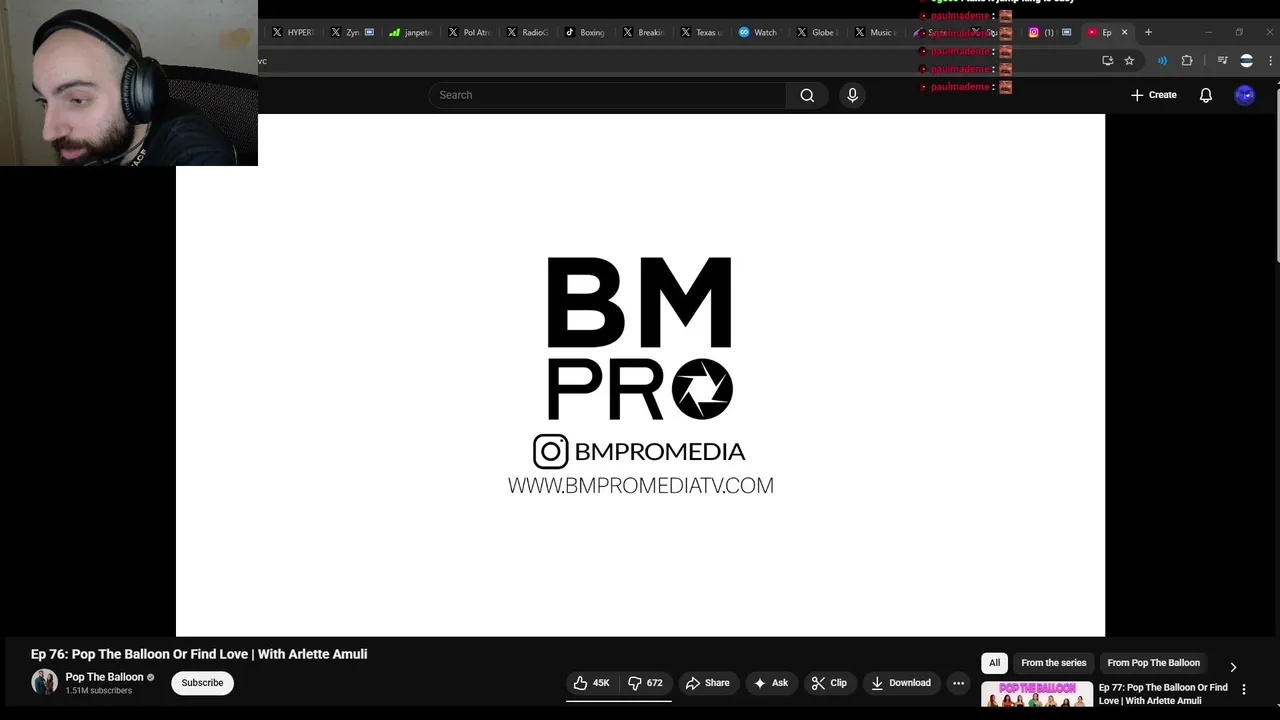This screenshot has height=720, width=1280.
Task: Switch to the Breaking X browser tab
Action: (643, 32)
